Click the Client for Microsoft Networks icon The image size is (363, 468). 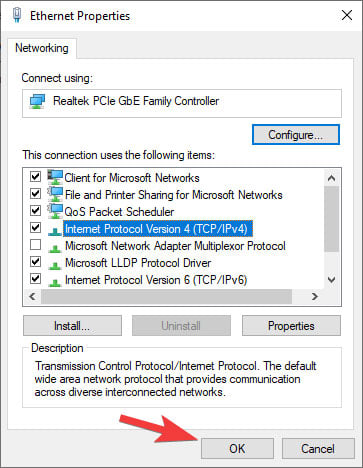55,177
